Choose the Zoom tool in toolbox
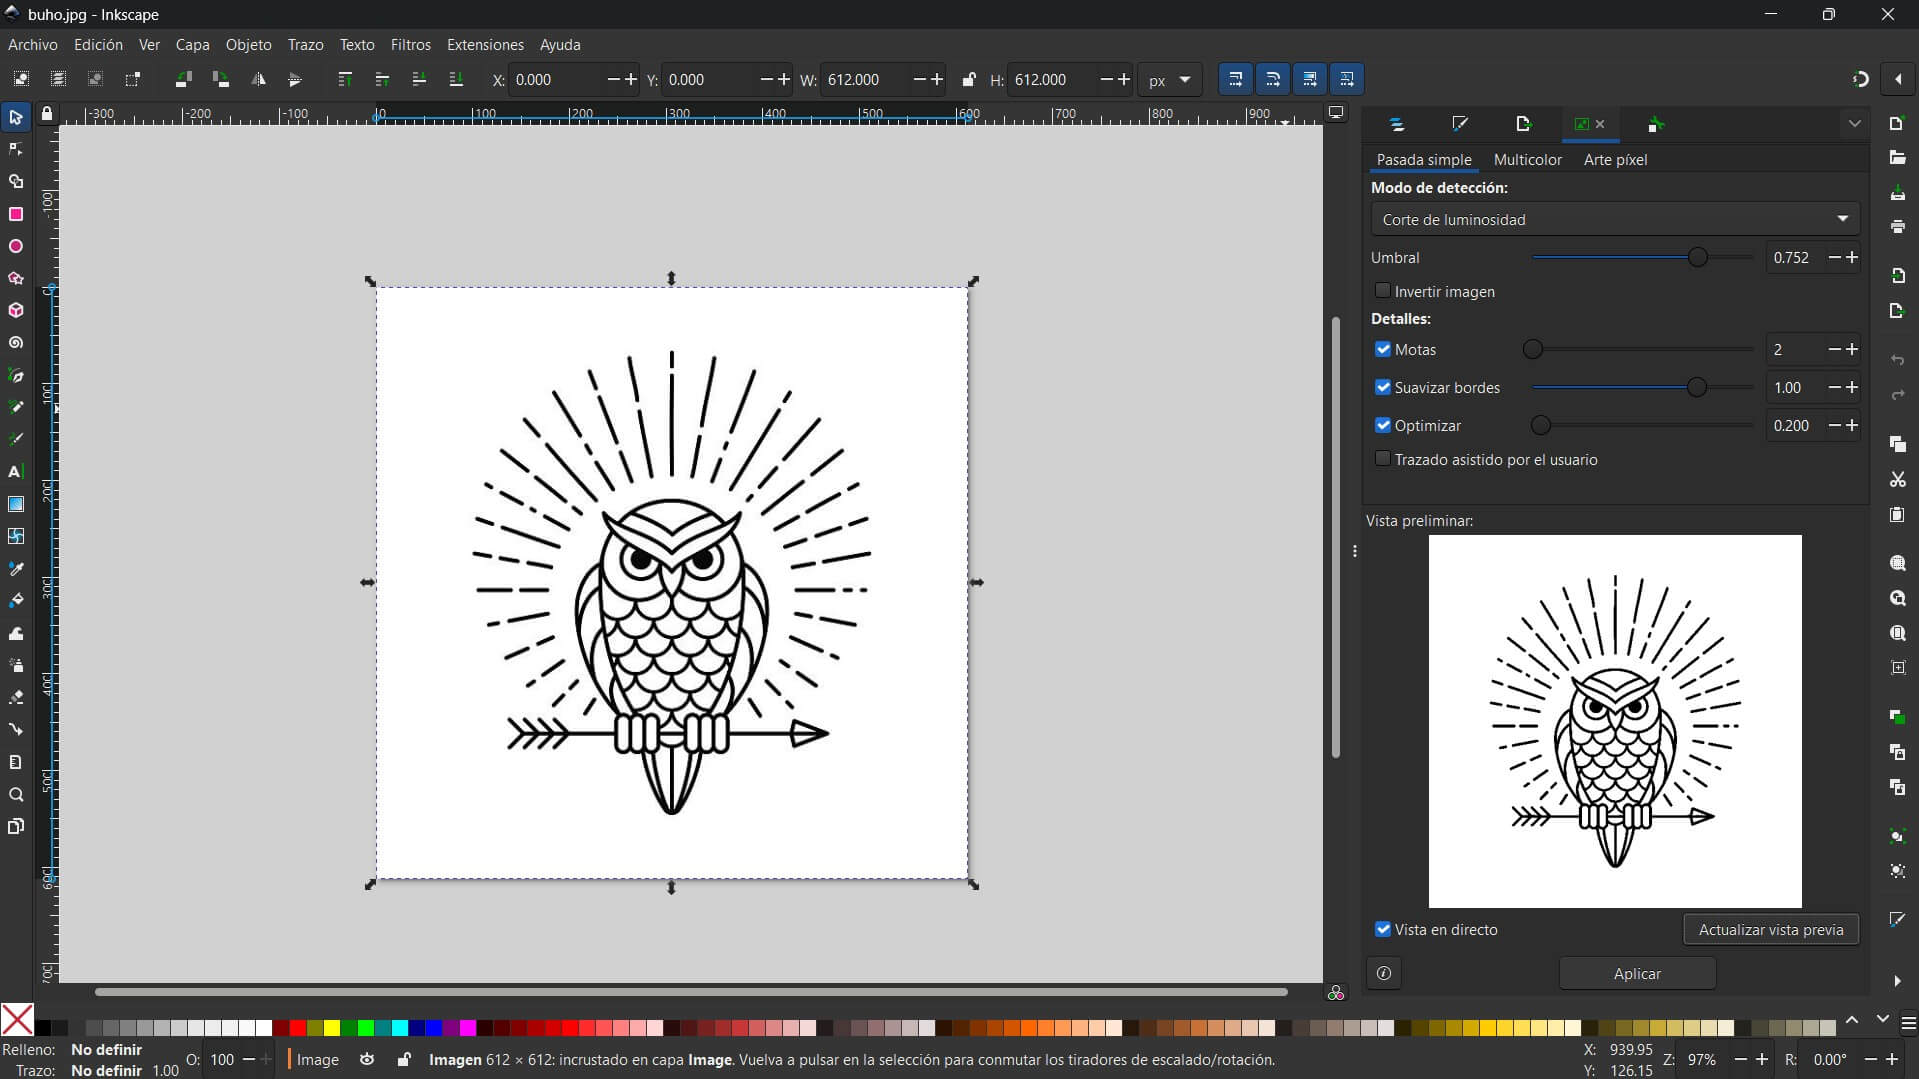Viewport: 1919px width, 1079px height. [x=16, y=795]
